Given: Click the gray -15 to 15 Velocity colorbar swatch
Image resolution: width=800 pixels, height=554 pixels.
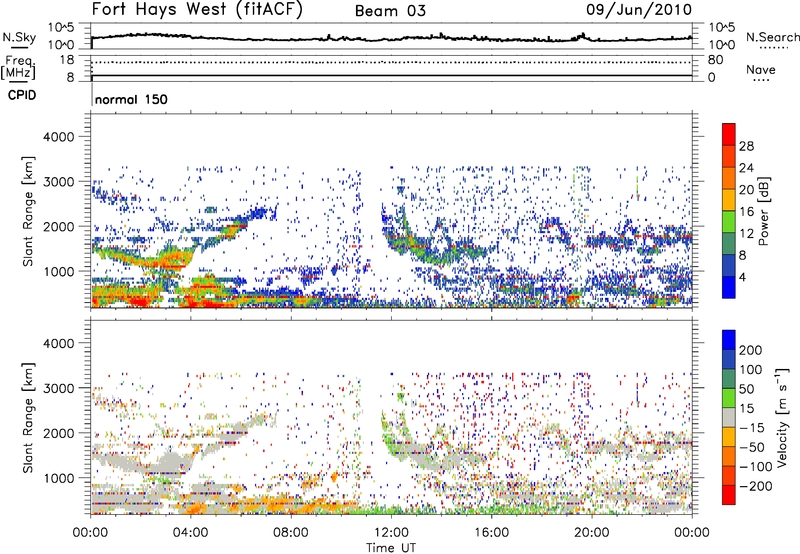Looking at the screenshot, I should [729, 417].
